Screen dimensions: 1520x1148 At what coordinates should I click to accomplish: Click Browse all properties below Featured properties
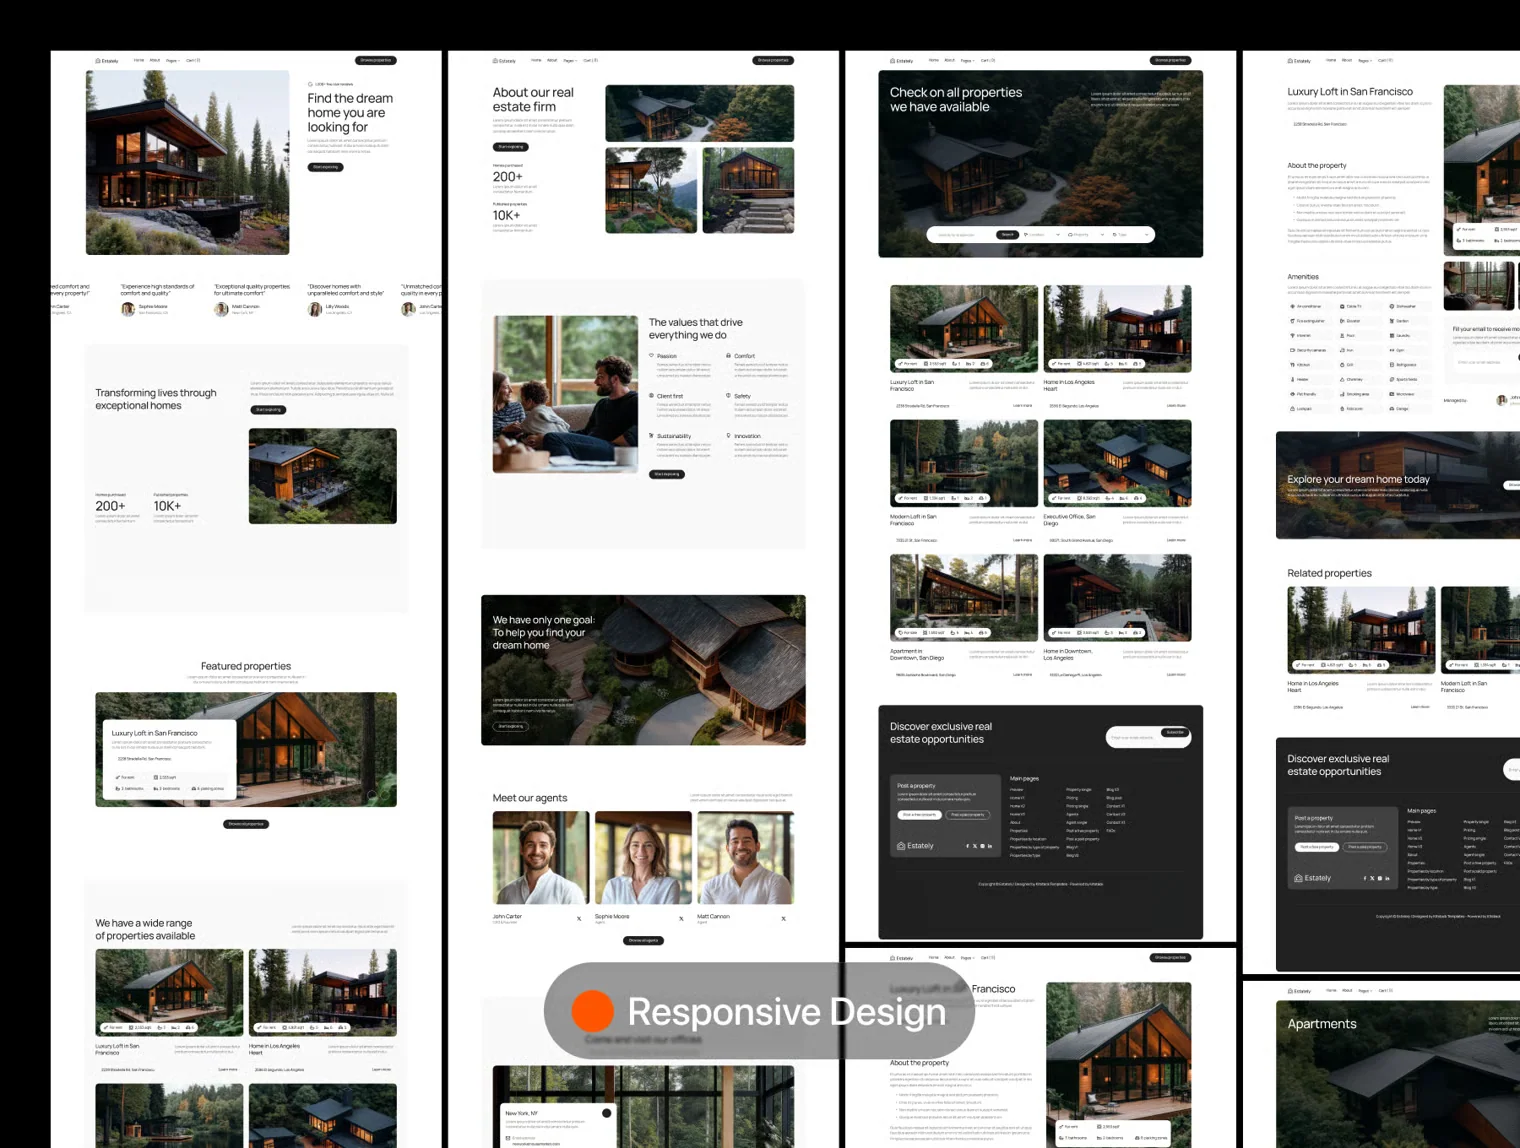(246, 824)
